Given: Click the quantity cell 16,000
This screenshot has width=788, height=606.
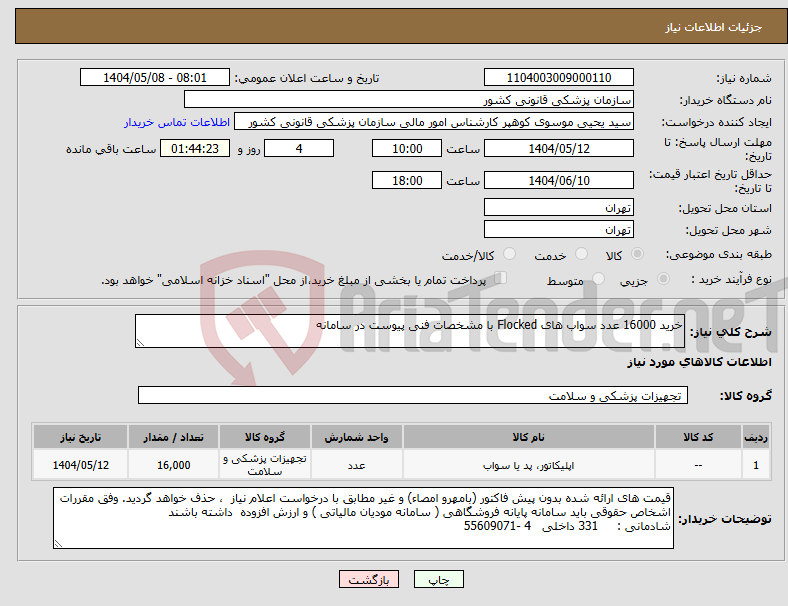Looking at the screenshot, I should [173, 465].
